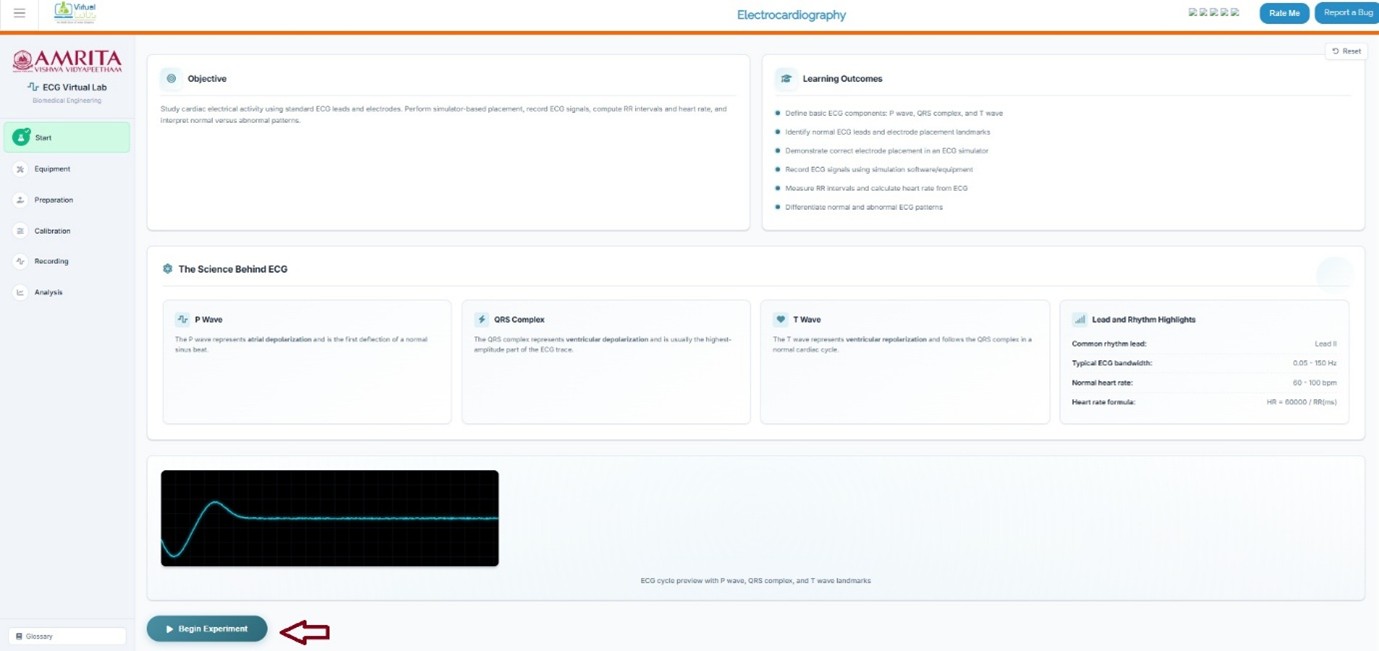Click the P Wave pulse icon
The width and height of the screenshot is (1379, 651).
[x=182, y=320]
